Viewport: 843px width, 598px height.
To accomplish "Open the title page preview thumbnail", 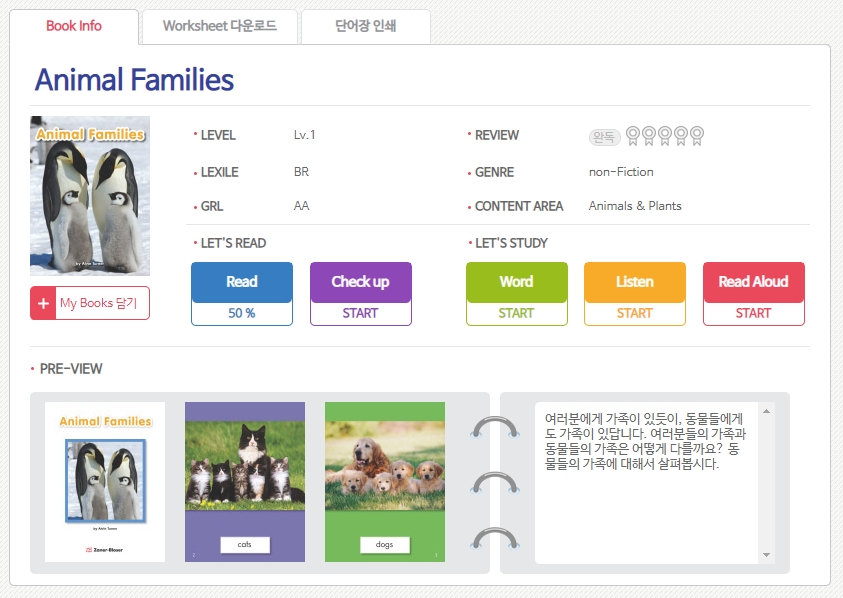I will (x=105, y=482).
